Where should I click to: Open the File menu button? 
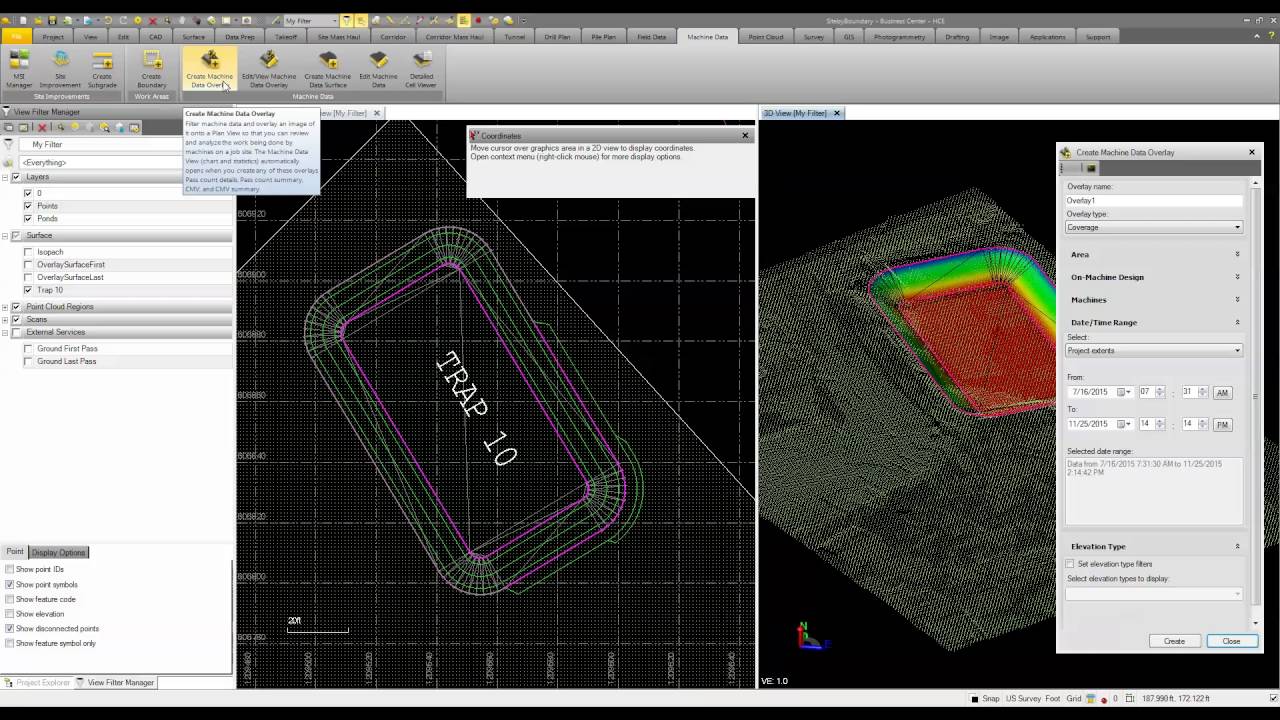pyautogui.click(x=16, y=37)
